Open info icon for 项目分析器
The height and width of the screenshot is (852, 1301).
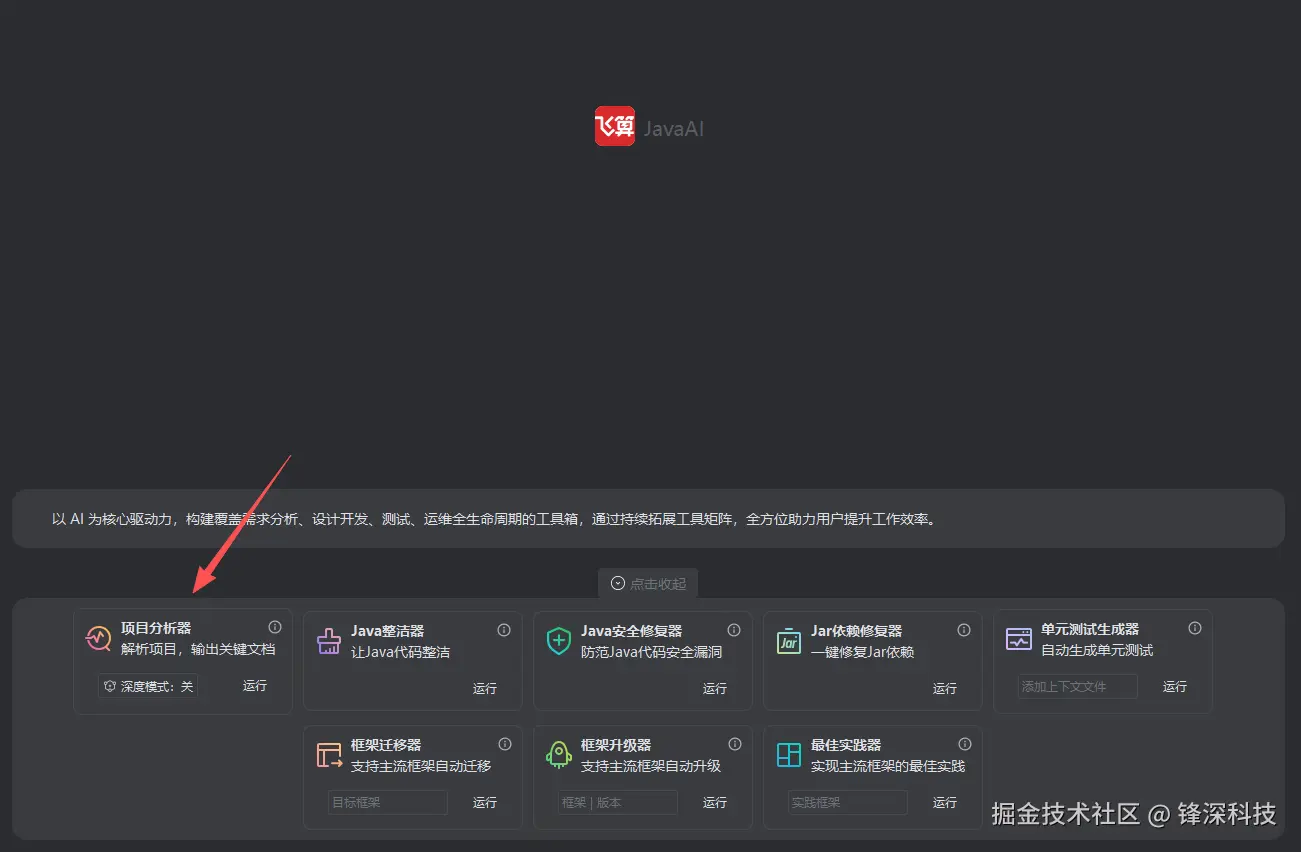pyautogui.click(x=275, y=627)
